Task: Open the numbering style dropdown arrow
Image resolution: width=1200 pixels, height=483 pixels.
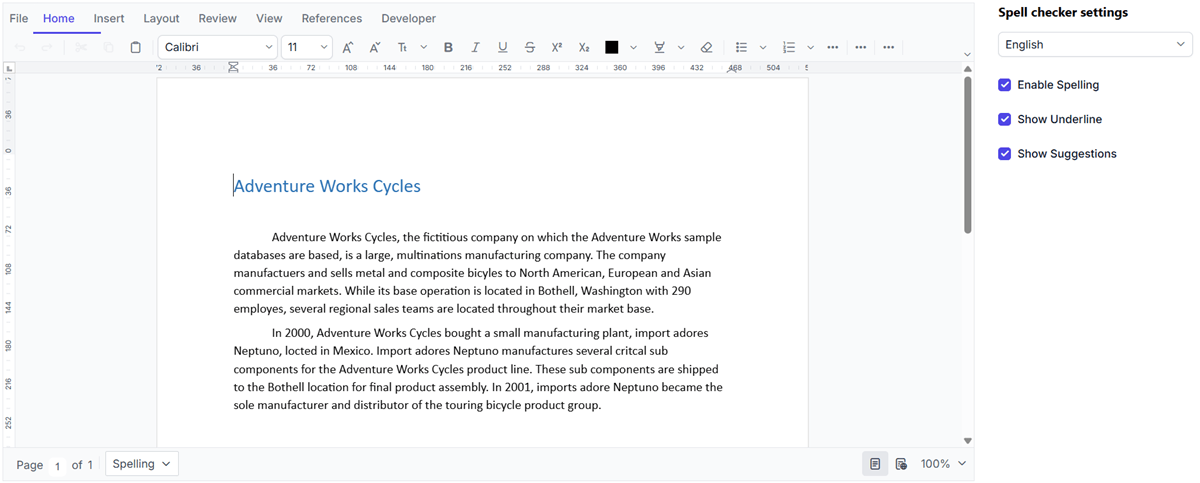Action: point(810,47)
